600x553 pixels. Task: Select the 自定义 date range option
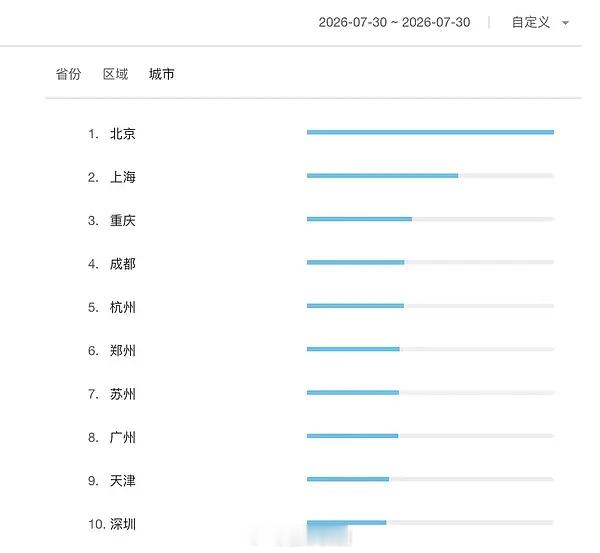point(531,22)
